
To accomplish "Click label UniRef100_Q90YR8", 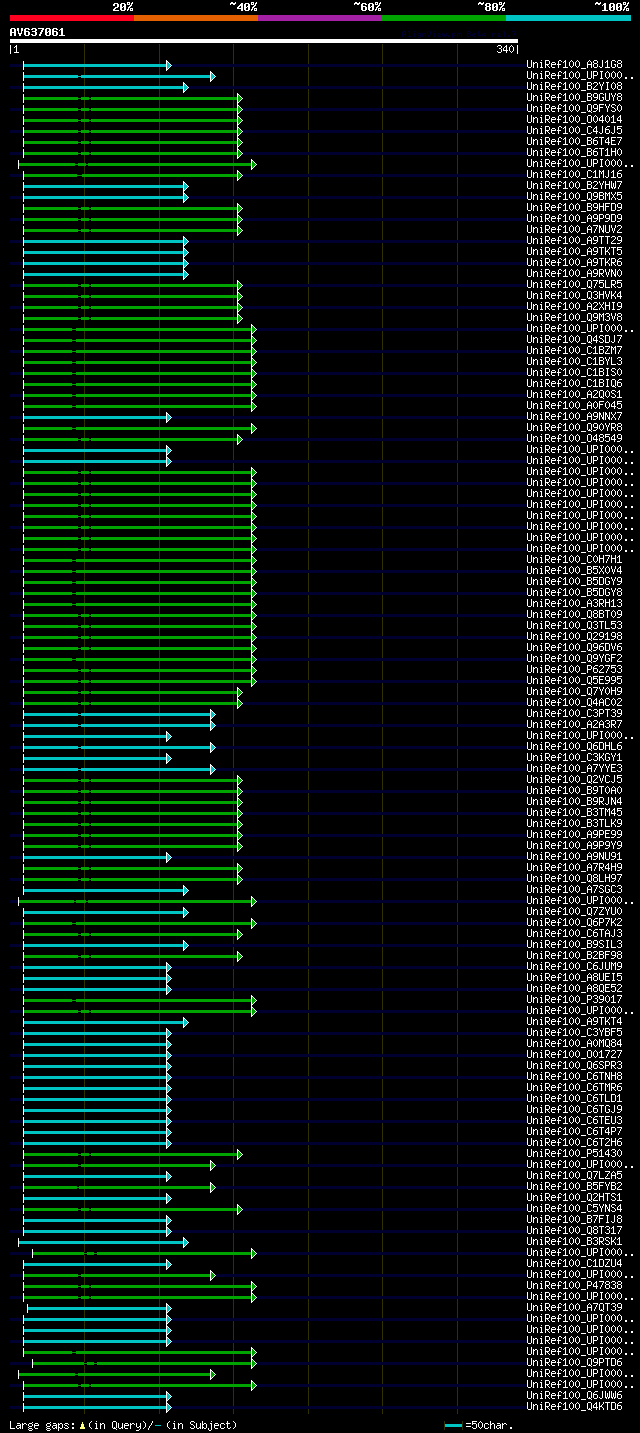I will 574,428.
